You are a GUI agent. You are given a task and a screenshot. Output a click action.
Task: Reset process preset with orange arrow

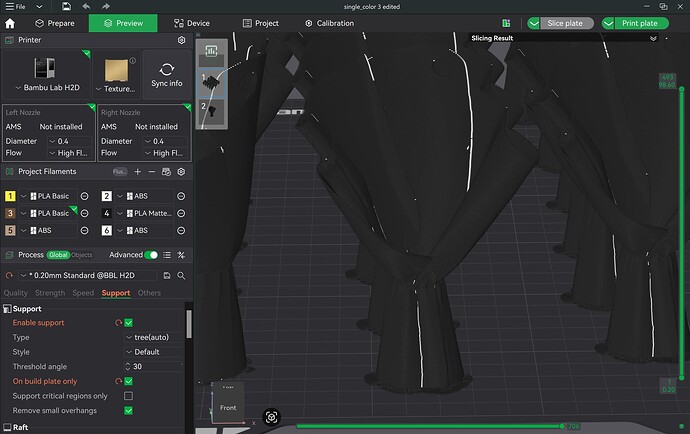[x=9, y=276]
